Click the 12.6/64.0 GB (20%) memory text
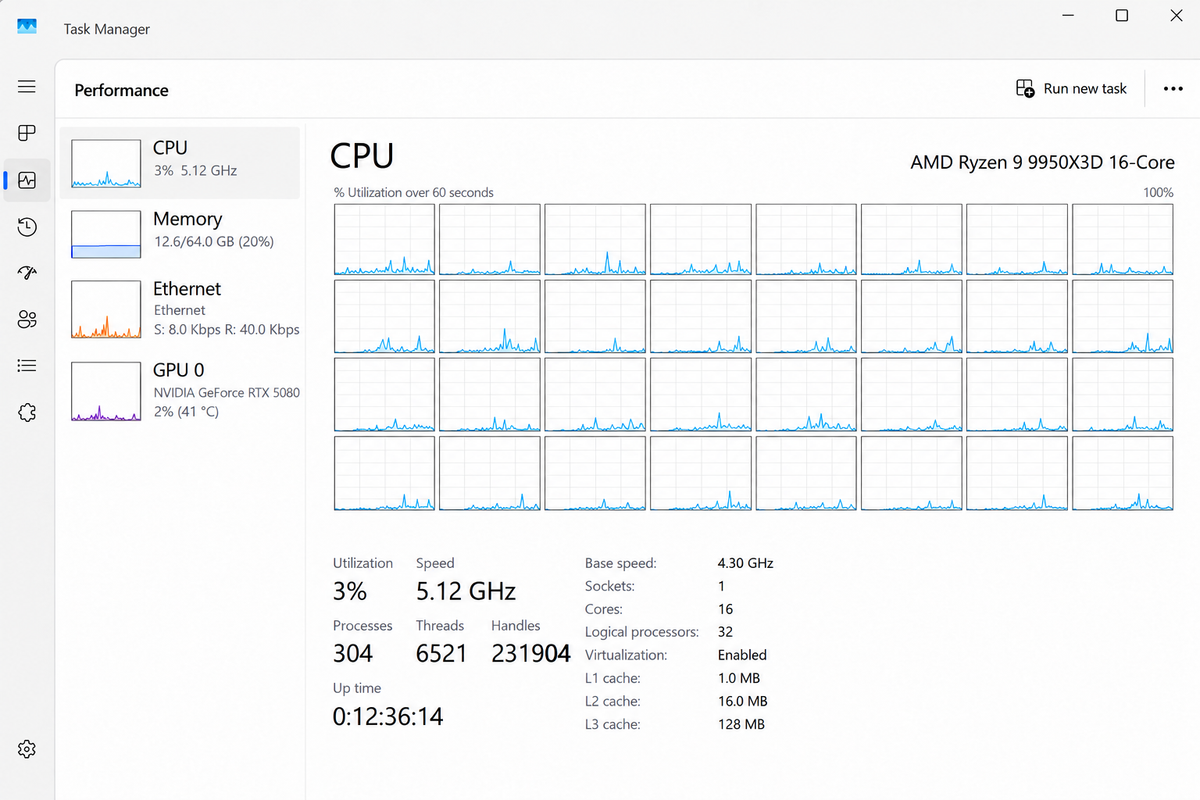This screenshot has height=800, width=1200. pos(213,242)
